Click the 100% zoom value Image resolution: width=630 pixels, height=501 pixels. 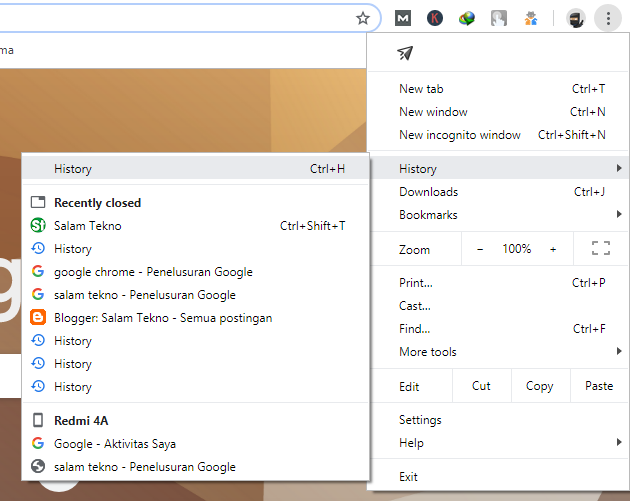point(517,249)
